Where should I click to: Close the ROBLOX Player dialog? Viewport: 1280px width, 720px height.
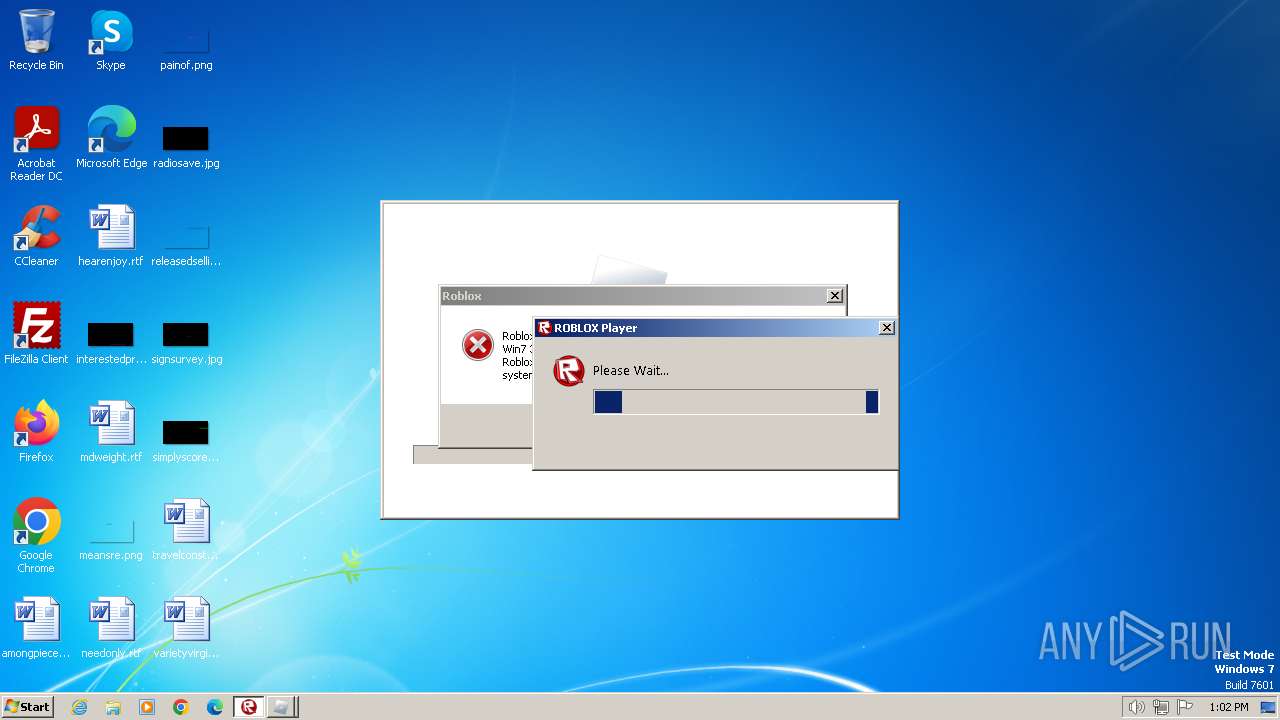coord(886,328)
